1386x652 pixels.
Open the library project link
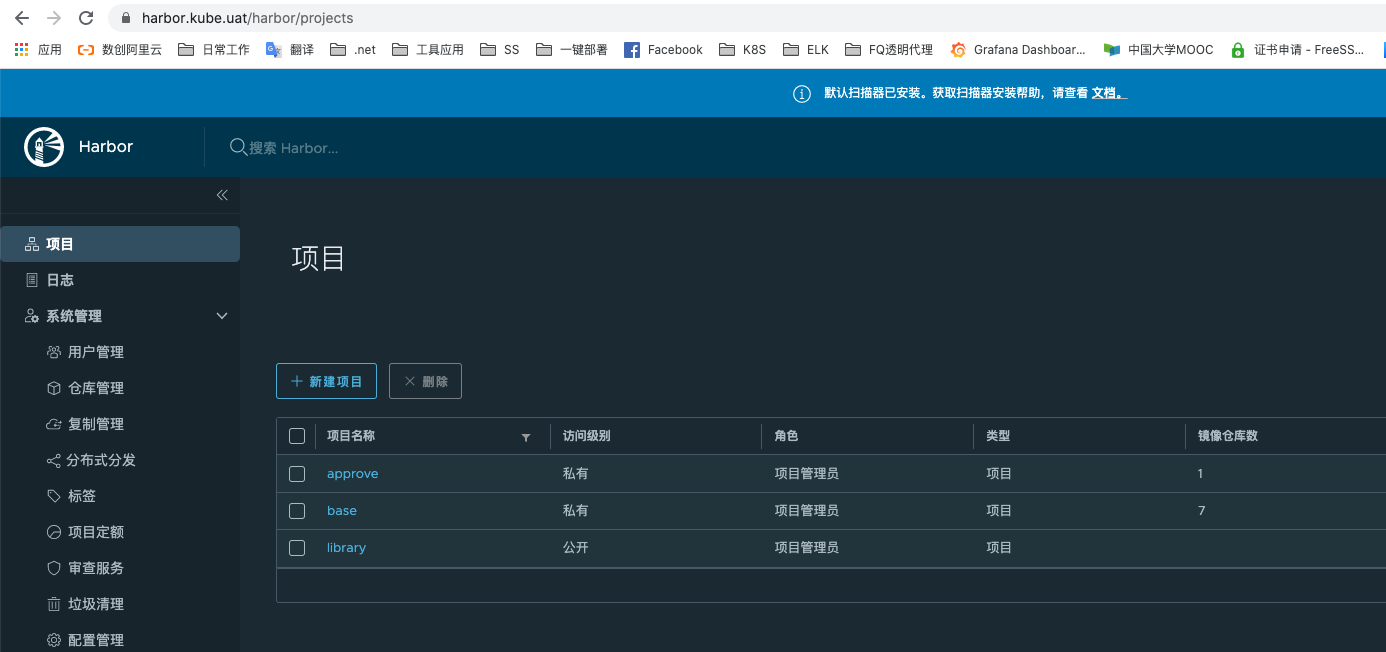346,548
